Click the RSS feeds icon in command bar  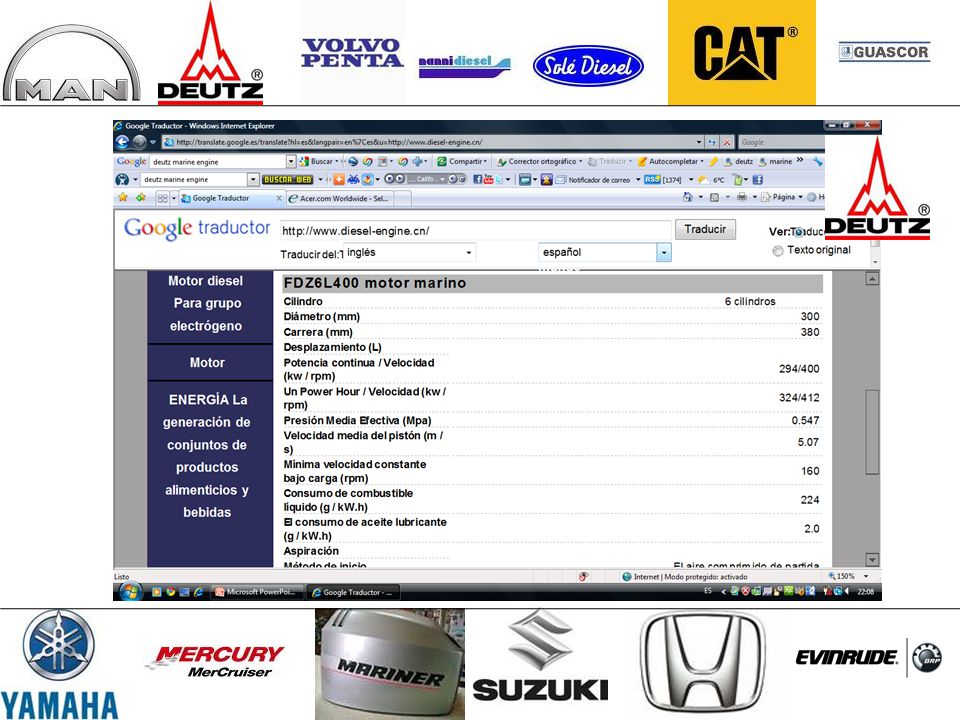[714, 197]
